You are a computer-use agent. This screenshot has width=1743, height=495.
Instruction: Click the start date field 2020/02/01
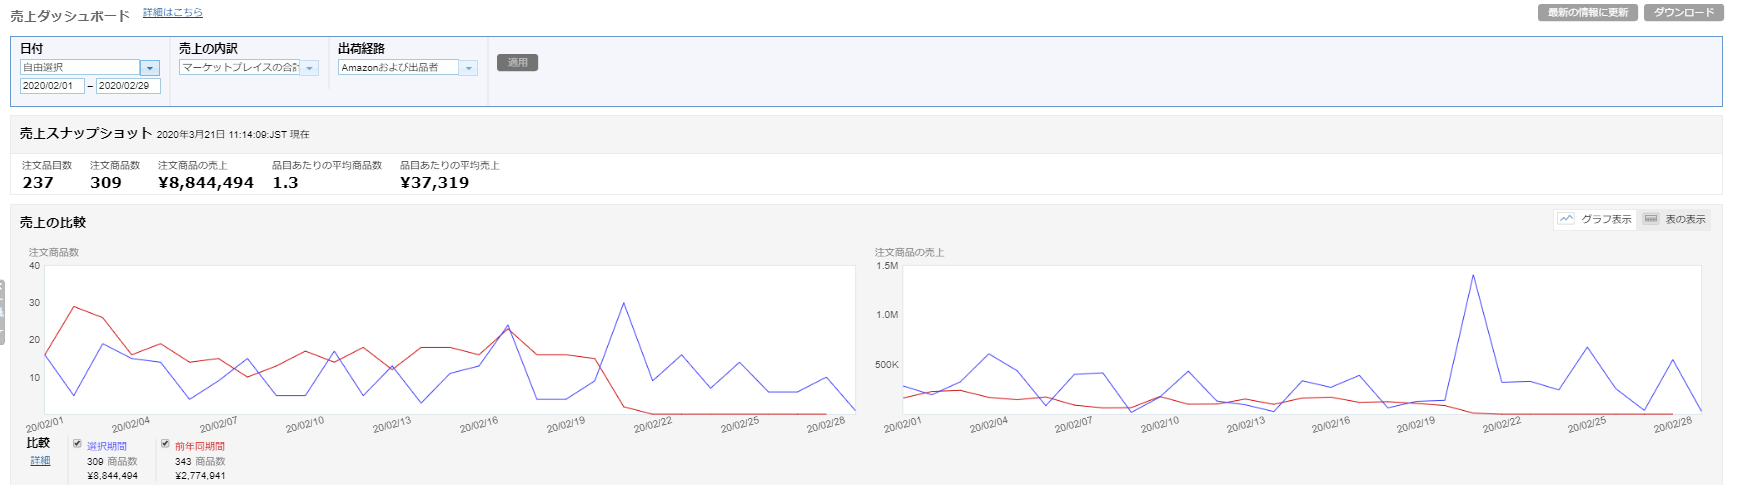point(52,86)
